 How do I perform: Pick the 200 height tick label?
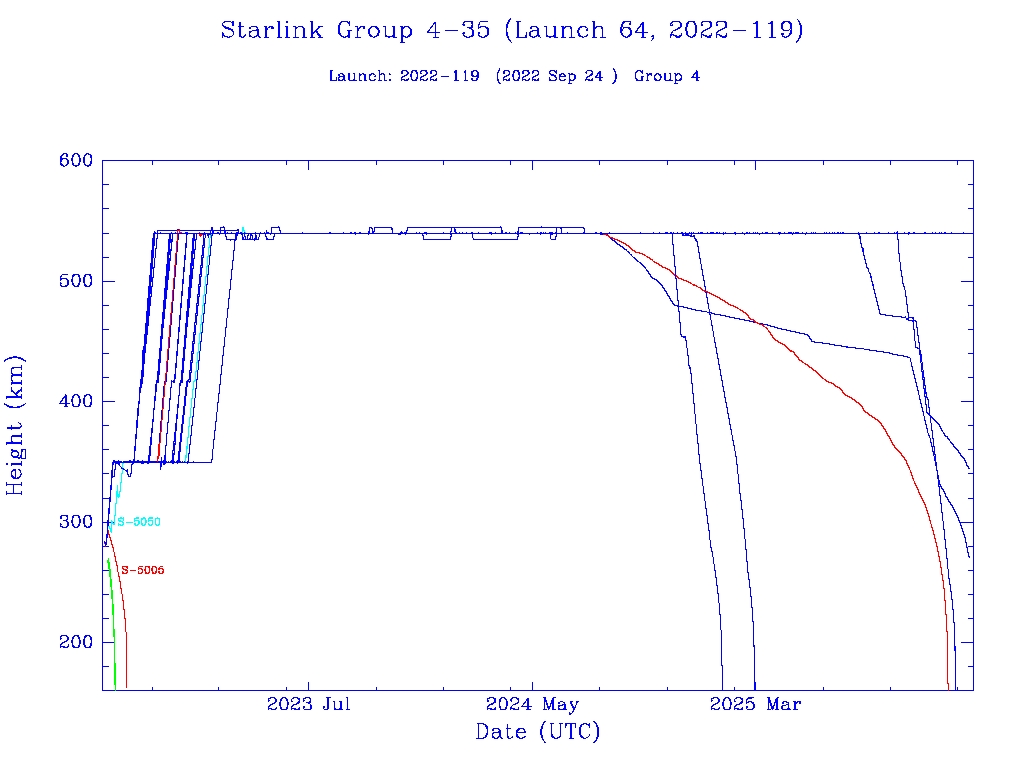pyautogui.click(x=76, y=642)
